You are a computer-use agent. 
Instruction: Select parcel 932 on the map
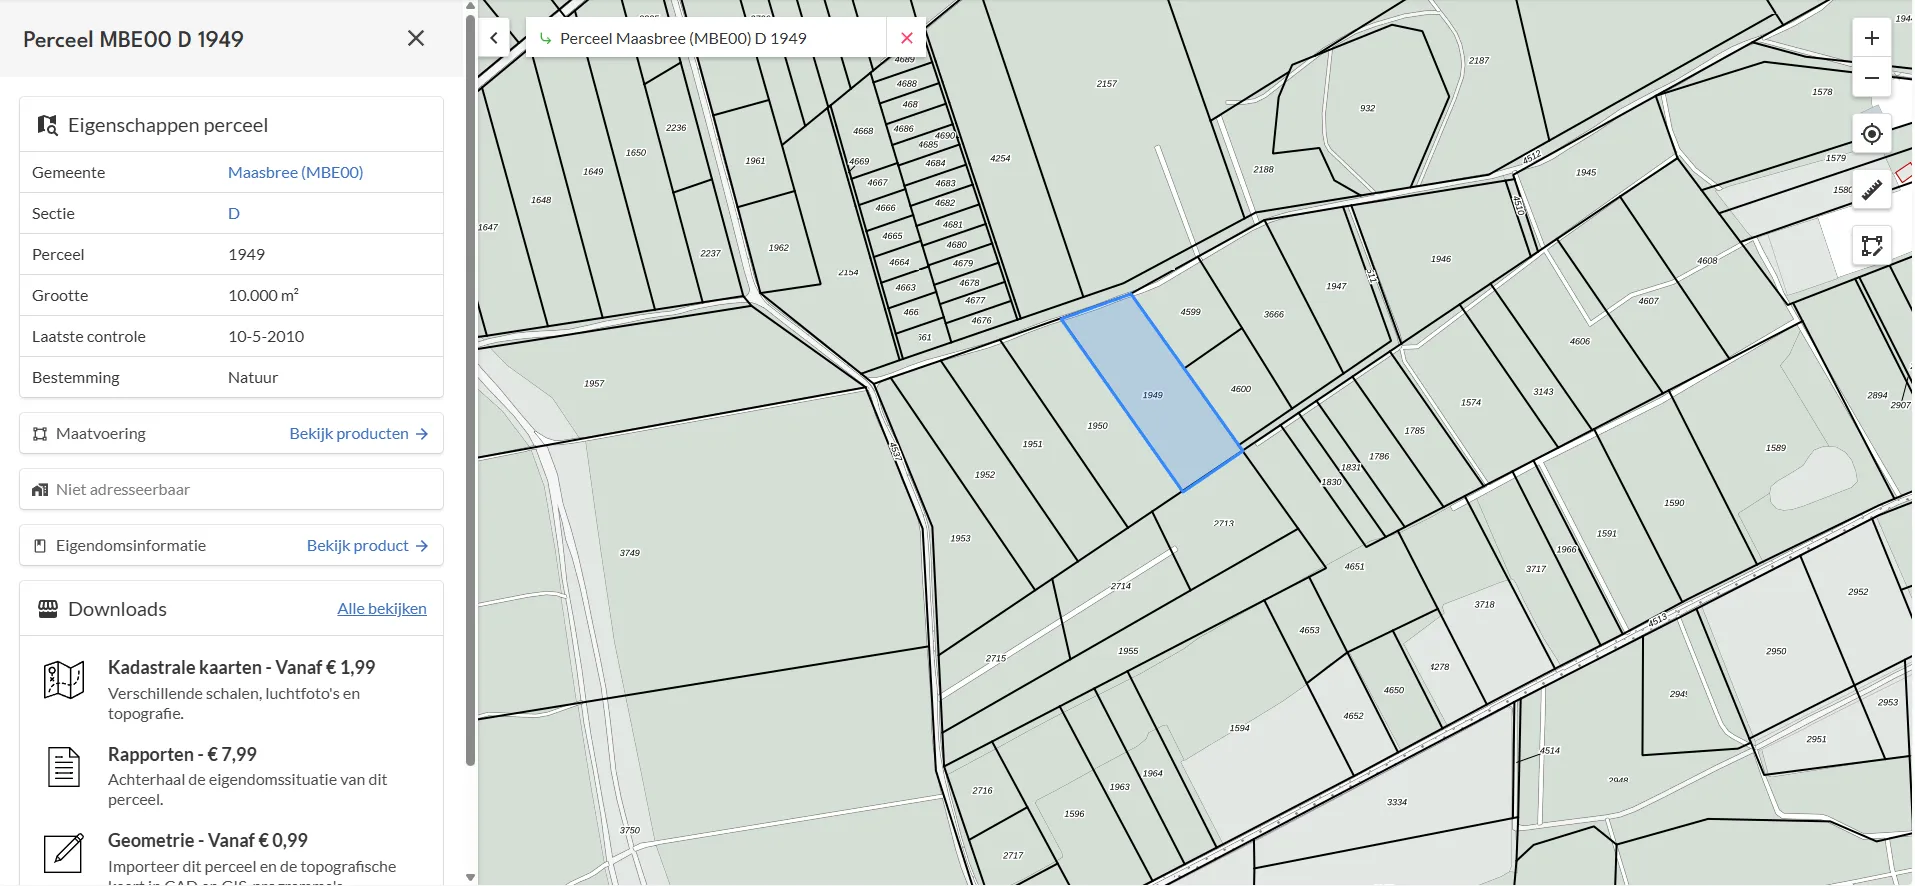(1367, 108)
